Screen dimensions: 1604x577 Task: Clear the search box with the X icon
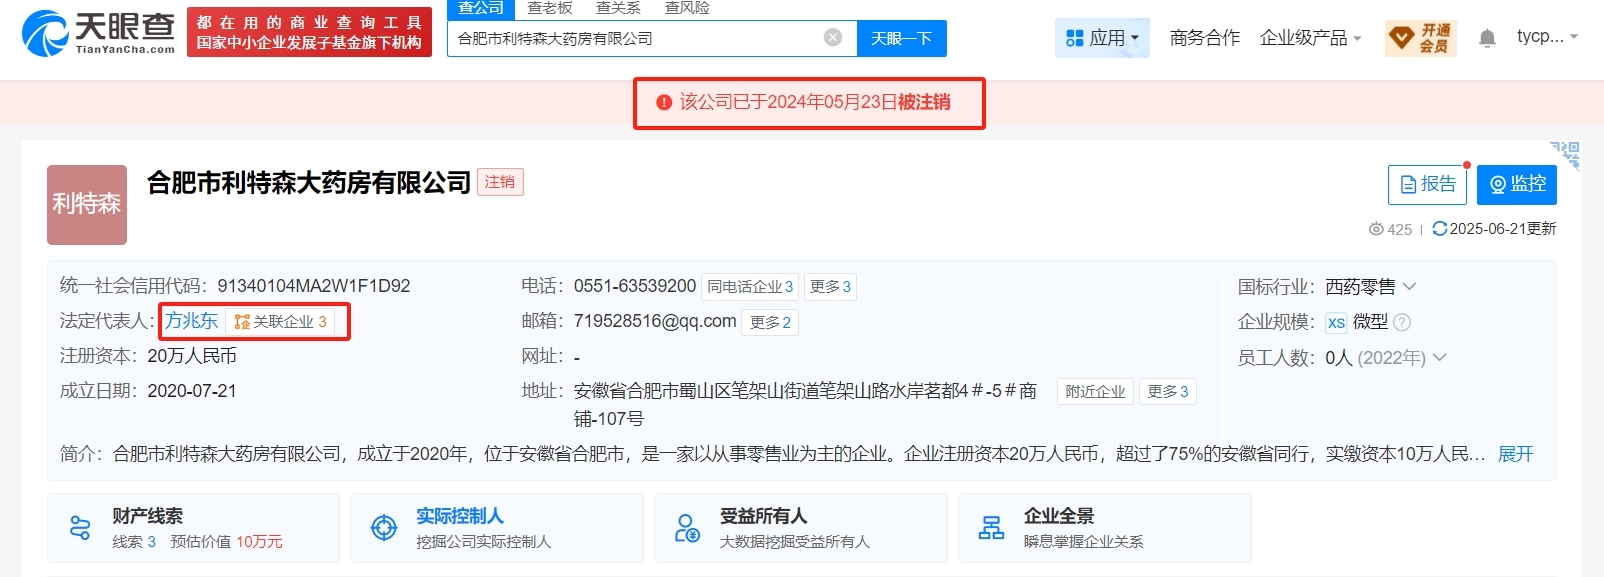click(833, 38)
